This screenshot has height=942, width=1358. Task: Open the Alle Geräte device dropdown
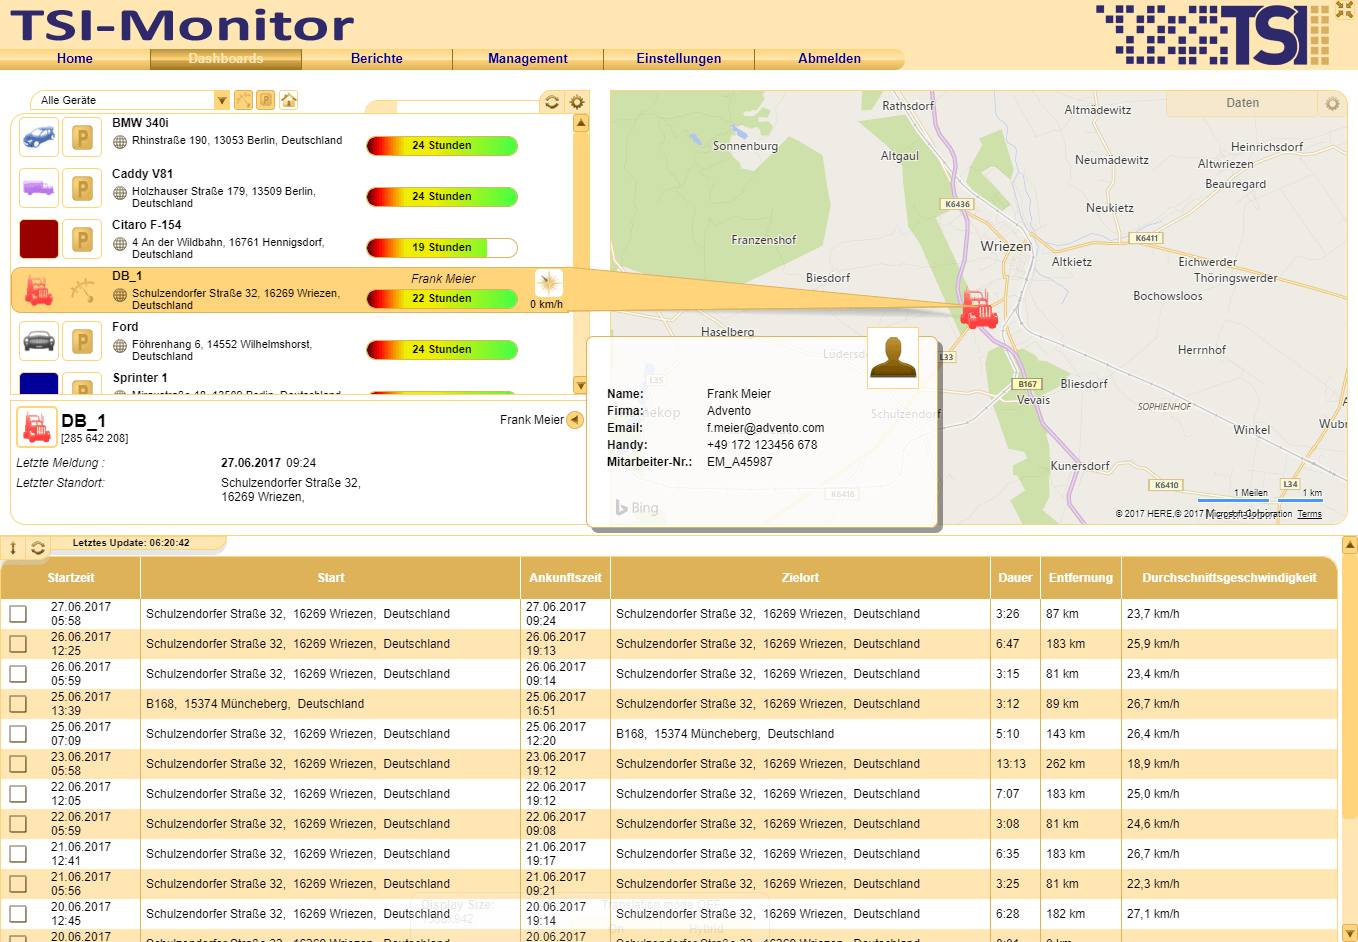pyautogui.click(x=130, y=100)
